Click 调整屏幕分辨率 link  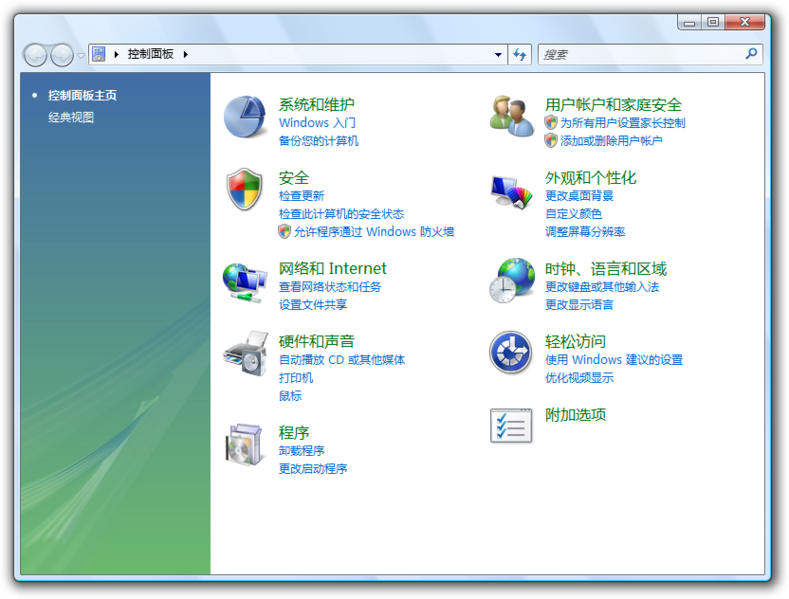585,232
